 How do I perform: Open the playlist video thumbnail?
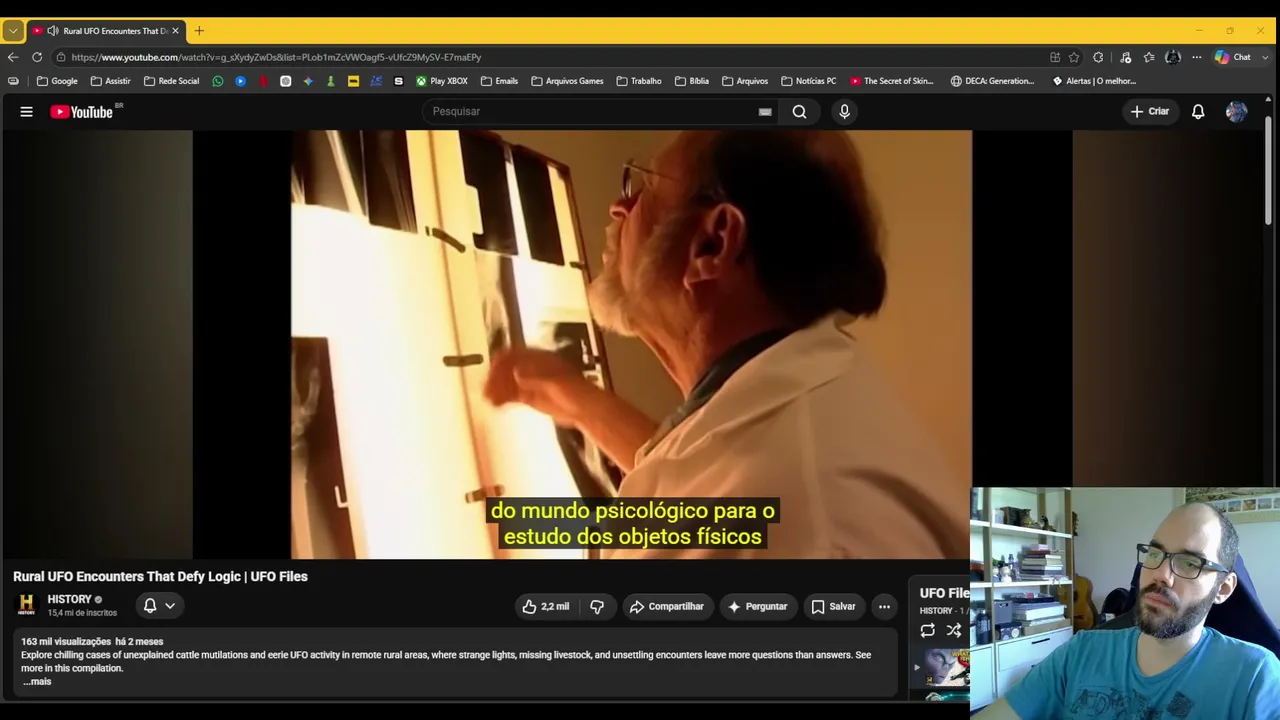[946, 668]
